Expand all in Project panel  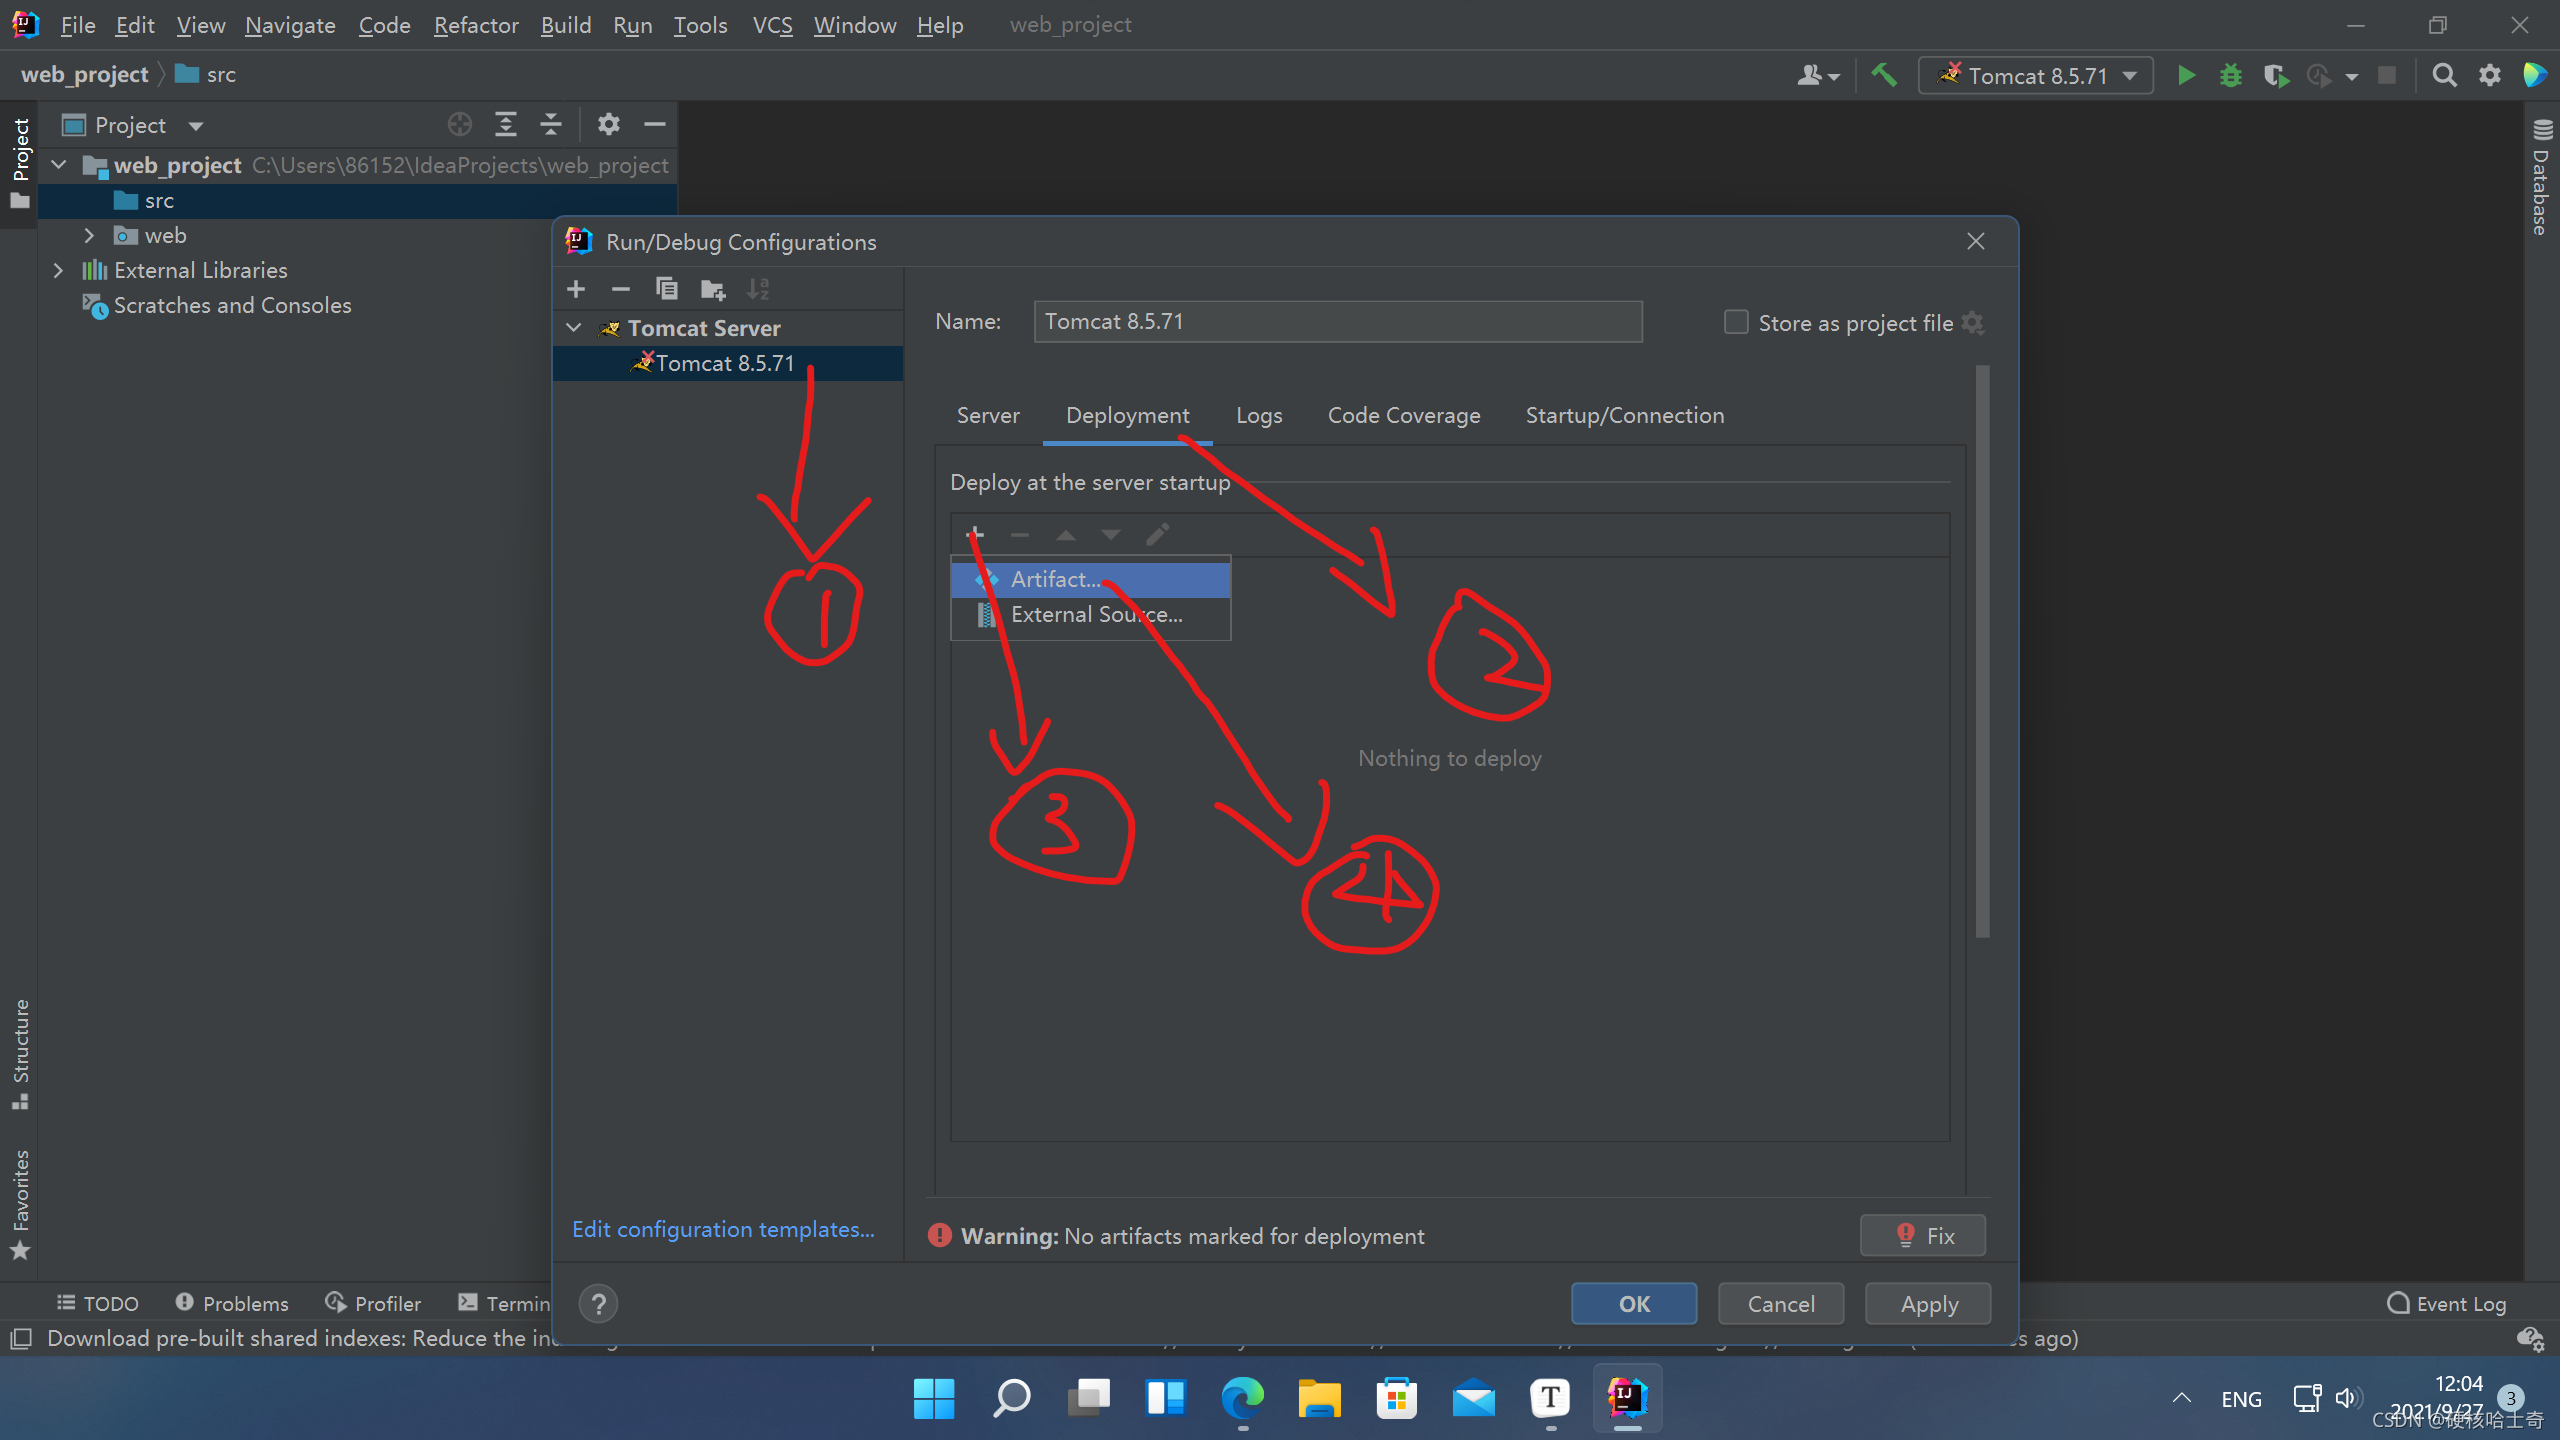pyautogui.click(x=506, y=124)
